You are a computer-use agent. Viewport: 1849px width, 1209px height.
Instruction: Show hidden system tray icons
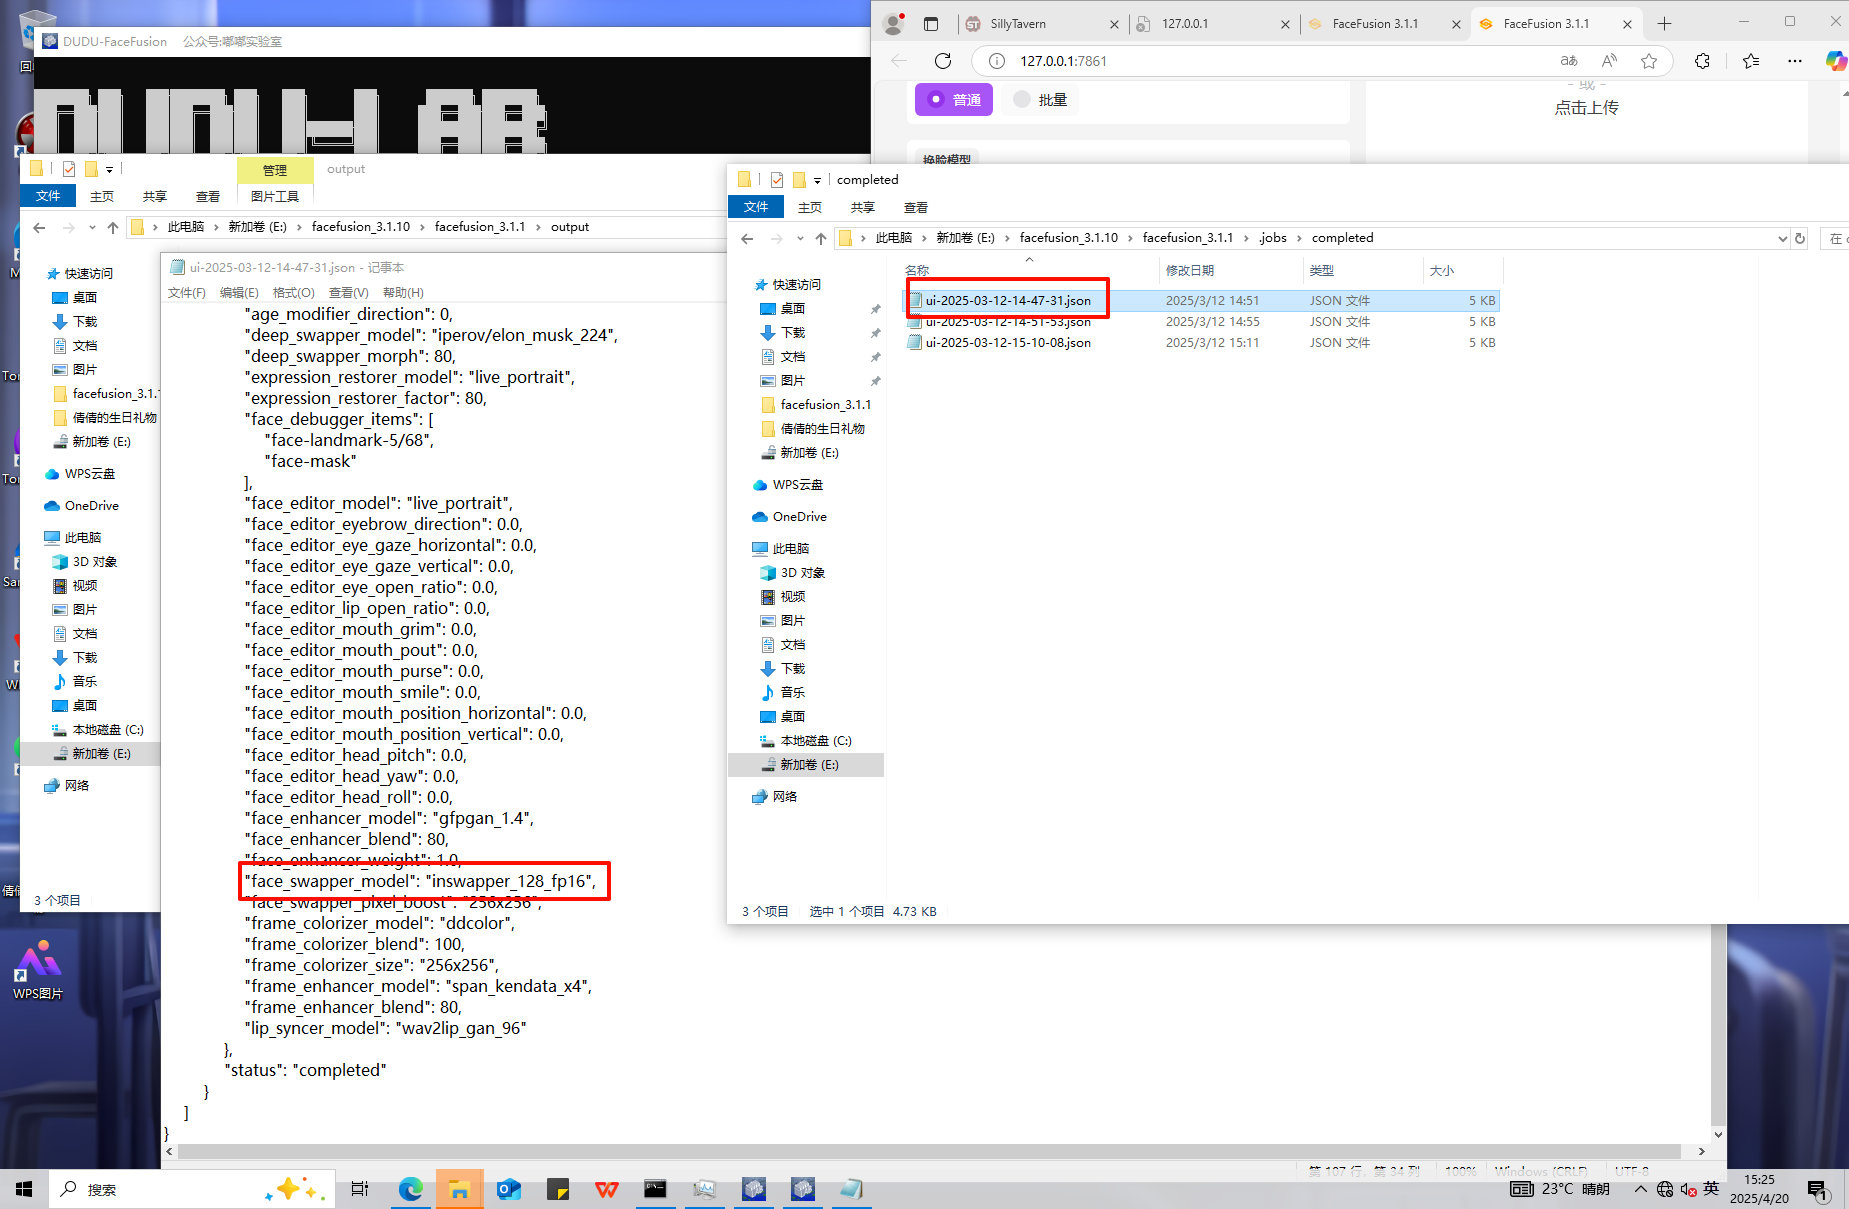tap(1640, 1189)
